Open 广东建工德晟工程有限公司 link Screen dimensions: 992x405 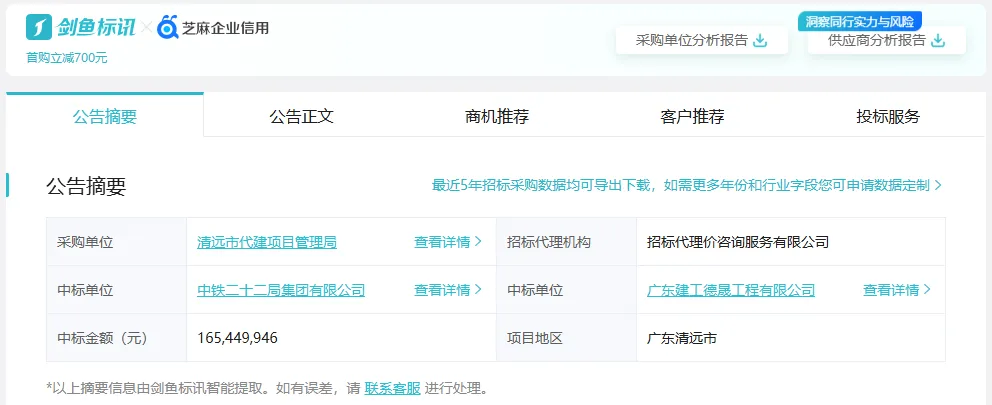tap(731, 290)
